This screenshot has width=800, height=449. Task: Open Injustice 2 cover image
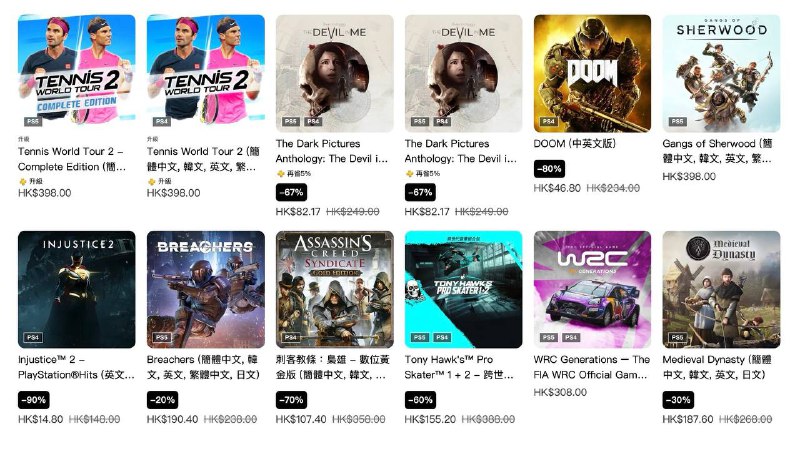click(77, 290)
